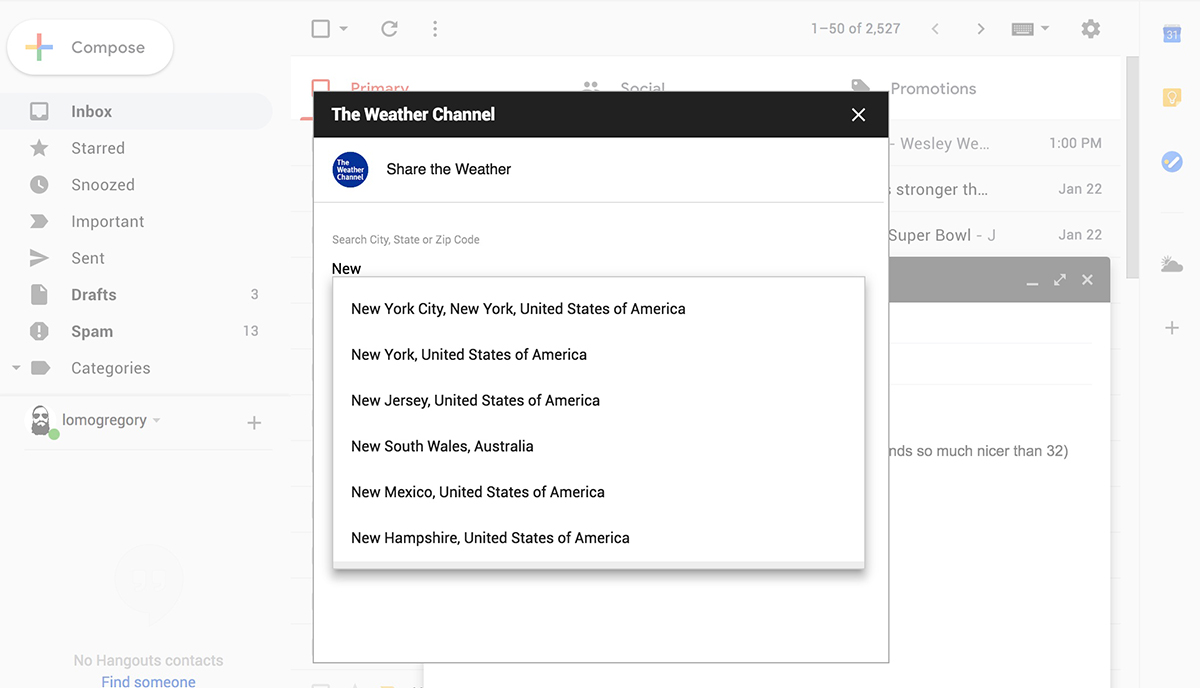Open Google Keep in side panel

tap(1172, 97)
